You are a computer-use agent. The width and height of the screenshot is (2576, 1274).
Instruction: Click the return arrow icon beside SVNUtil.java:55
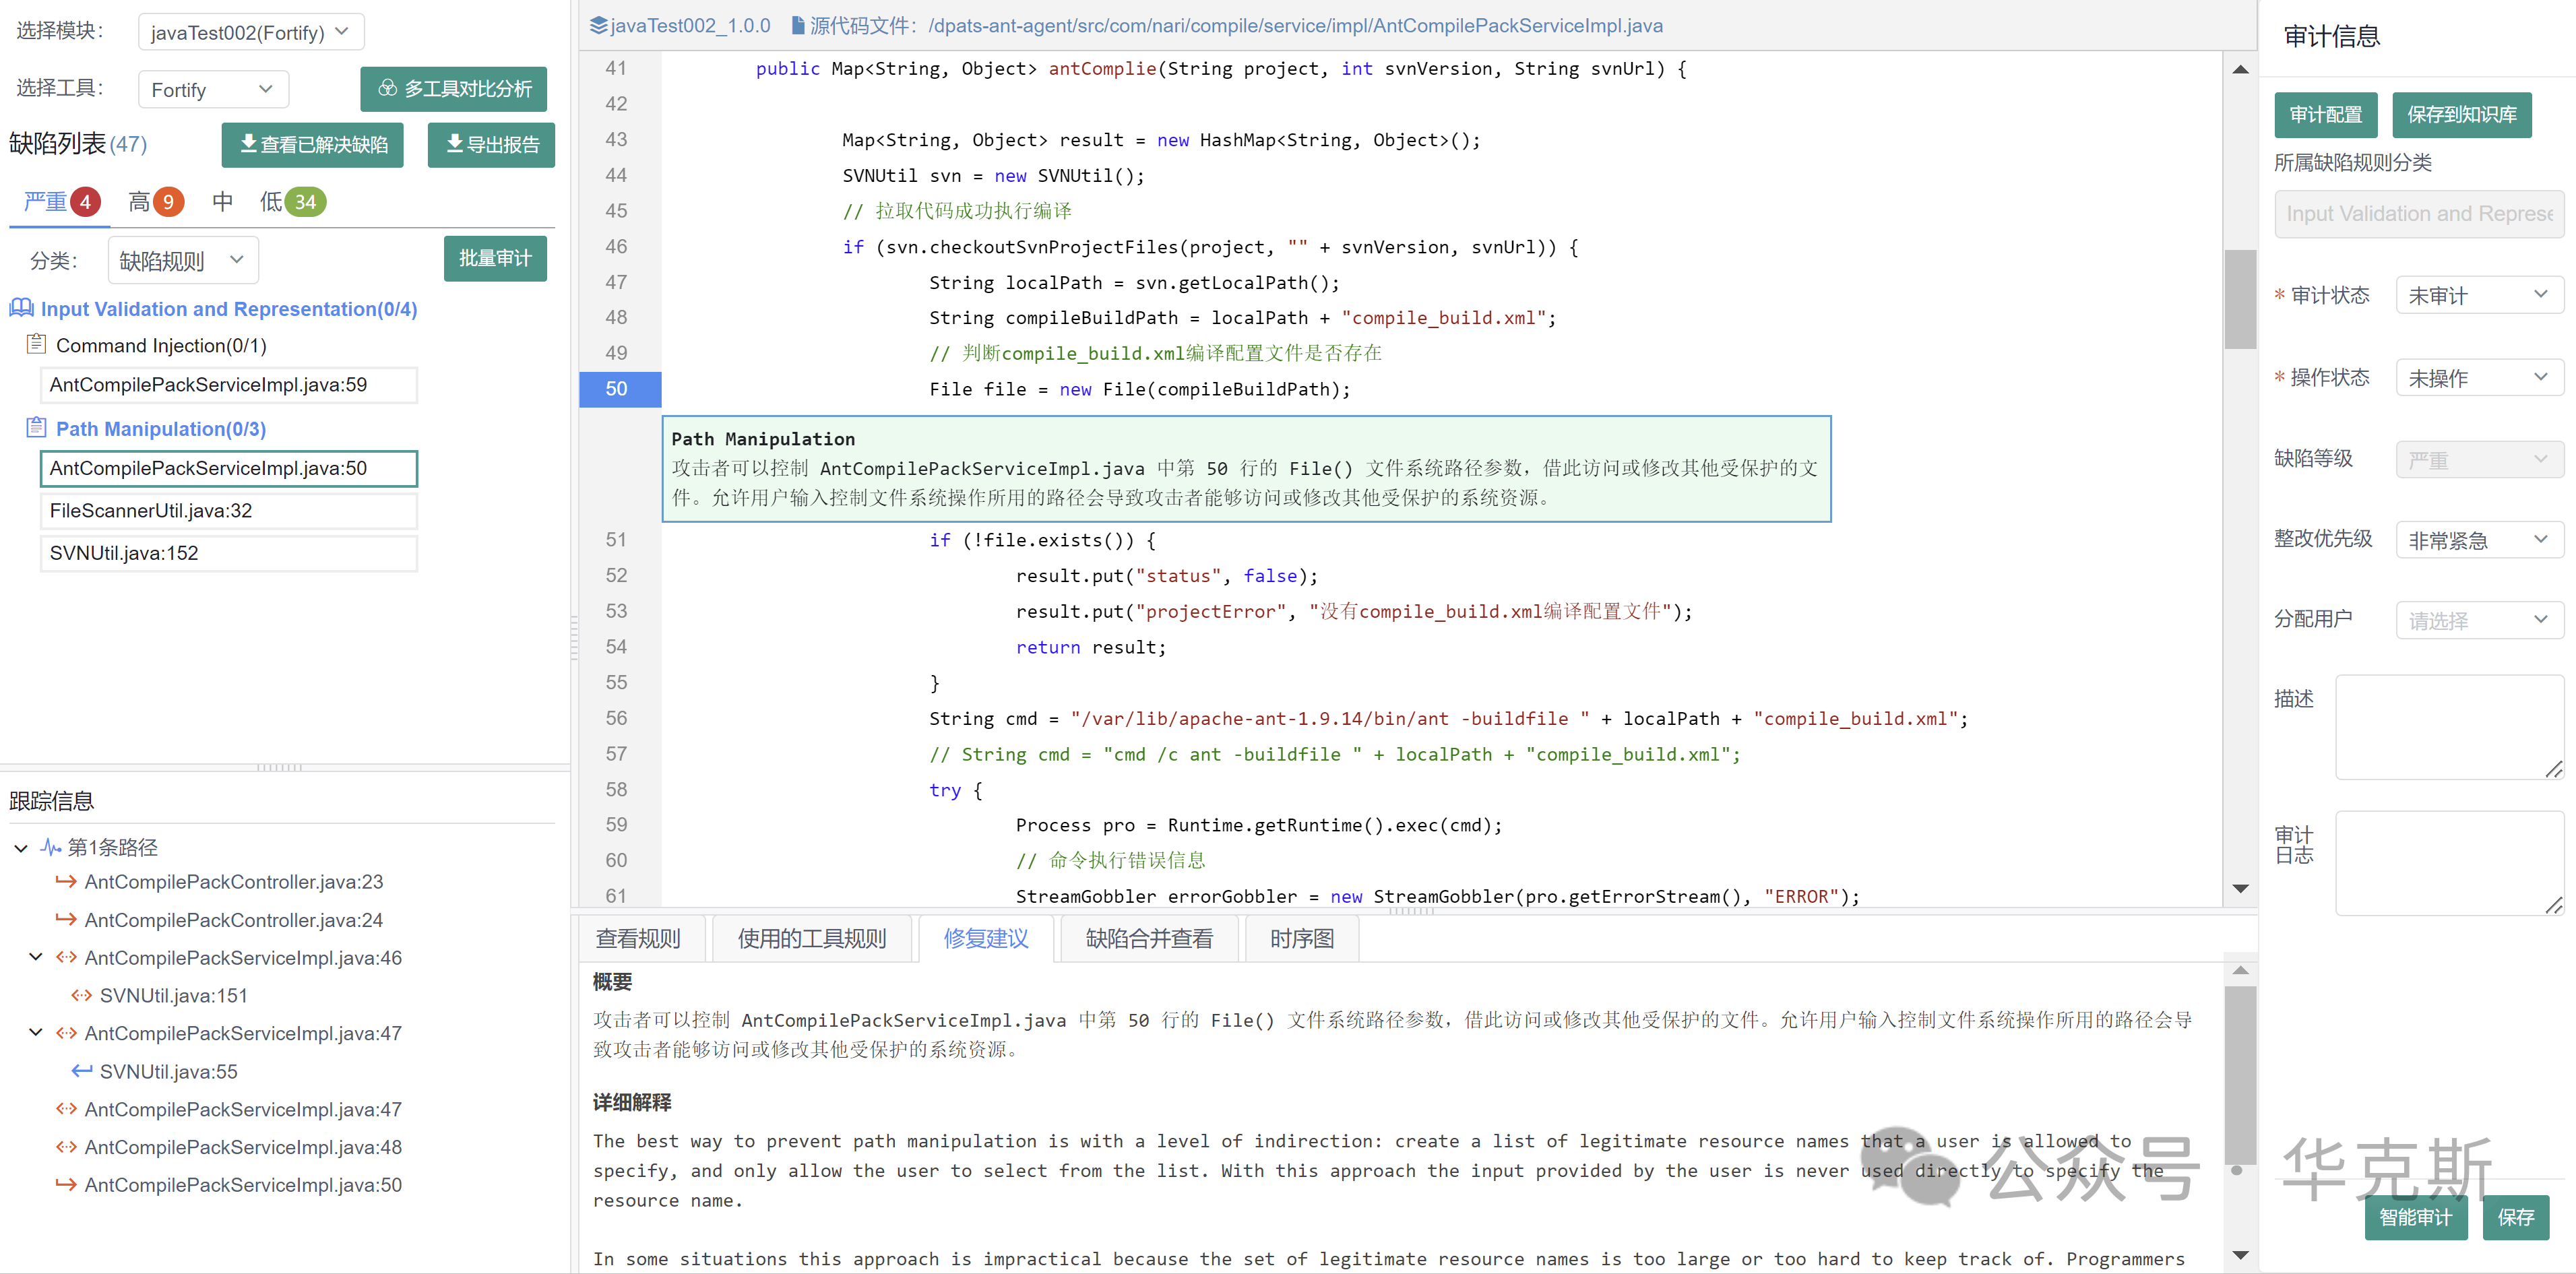point(81,1071)
